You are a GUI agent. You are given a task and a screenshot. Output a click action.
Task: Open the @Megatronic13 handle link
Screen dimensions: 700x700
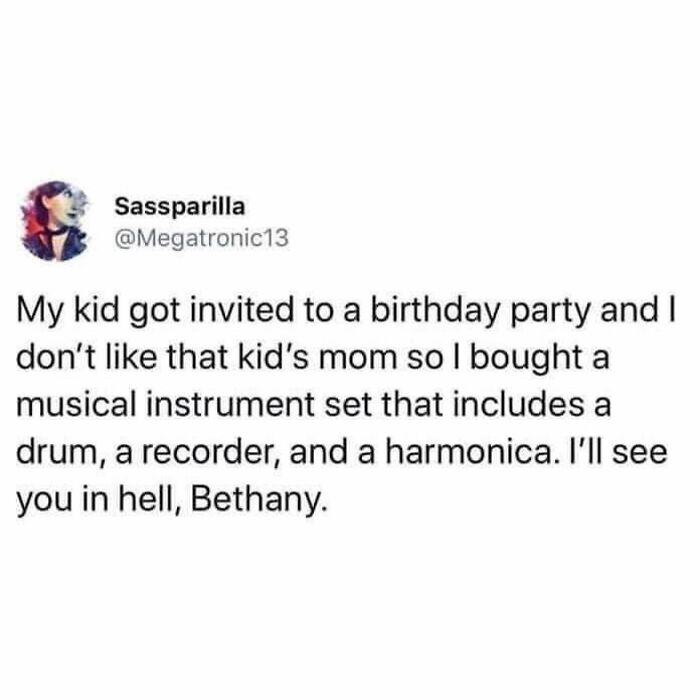[202, 239]
